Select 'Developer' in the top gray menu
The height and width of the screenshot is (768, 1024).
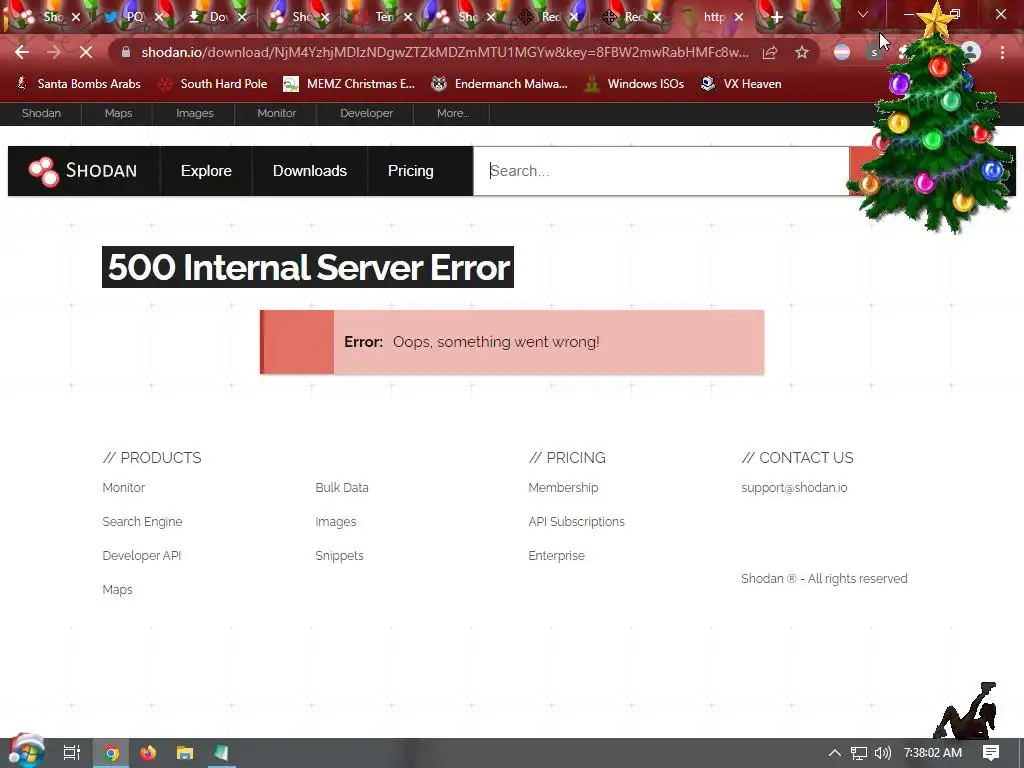[x=366, y=113]
